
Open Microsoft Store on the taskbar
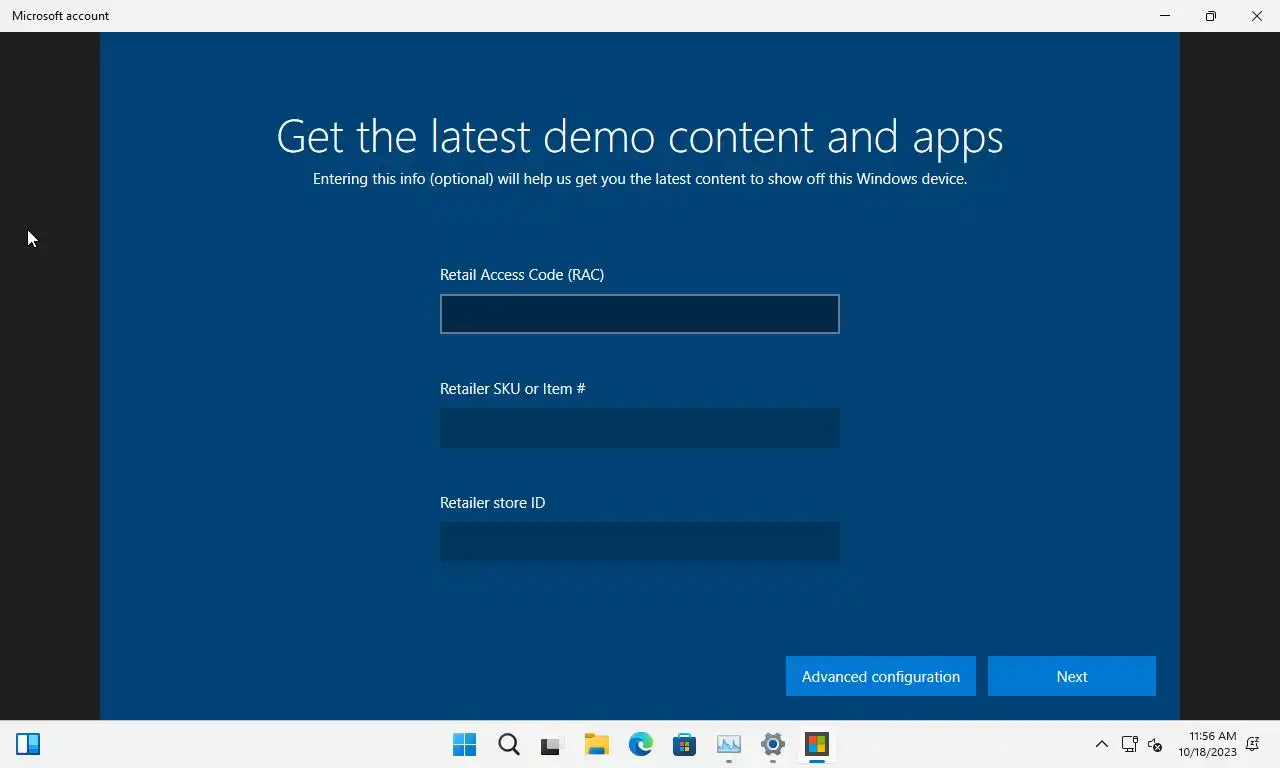click(x=685, y=744)
